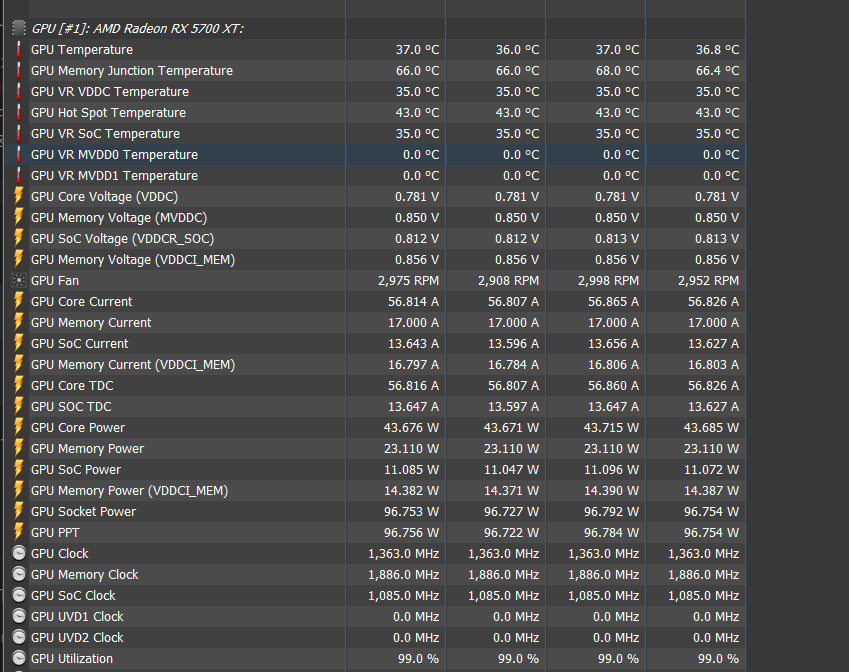Click lightning icon for GPU Socket Power
Viewport: 849px width, 672px height.
click(x=19, y=512)
